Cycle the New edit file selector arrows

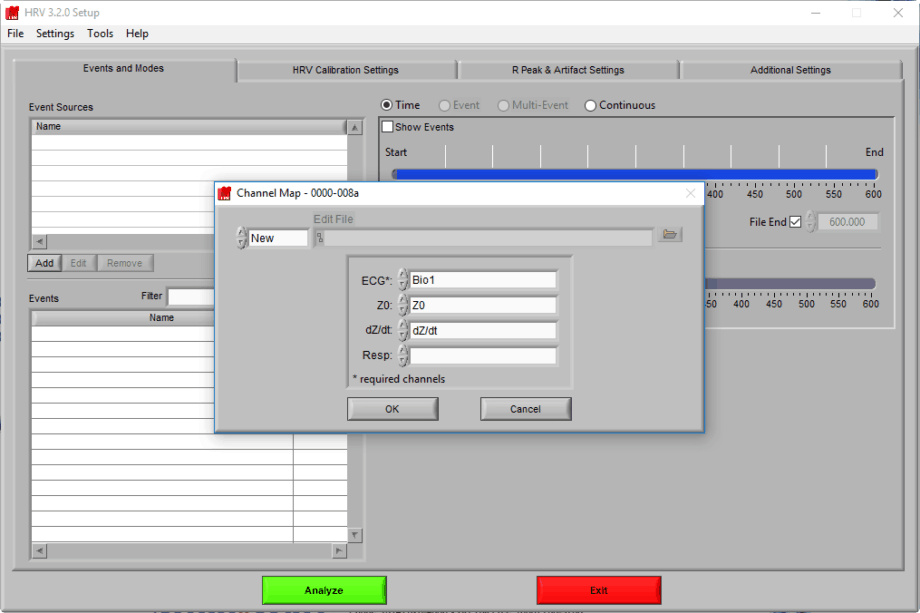[x=240, y=237]
